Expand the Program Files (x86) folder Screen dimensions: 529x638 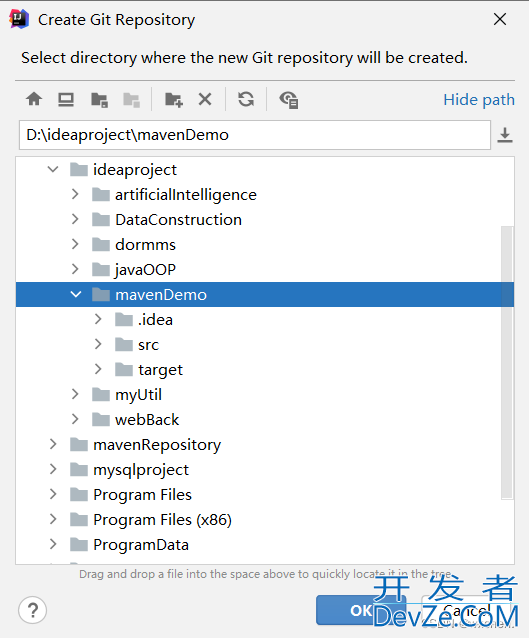pyautogui.click(x=53, y=520)
